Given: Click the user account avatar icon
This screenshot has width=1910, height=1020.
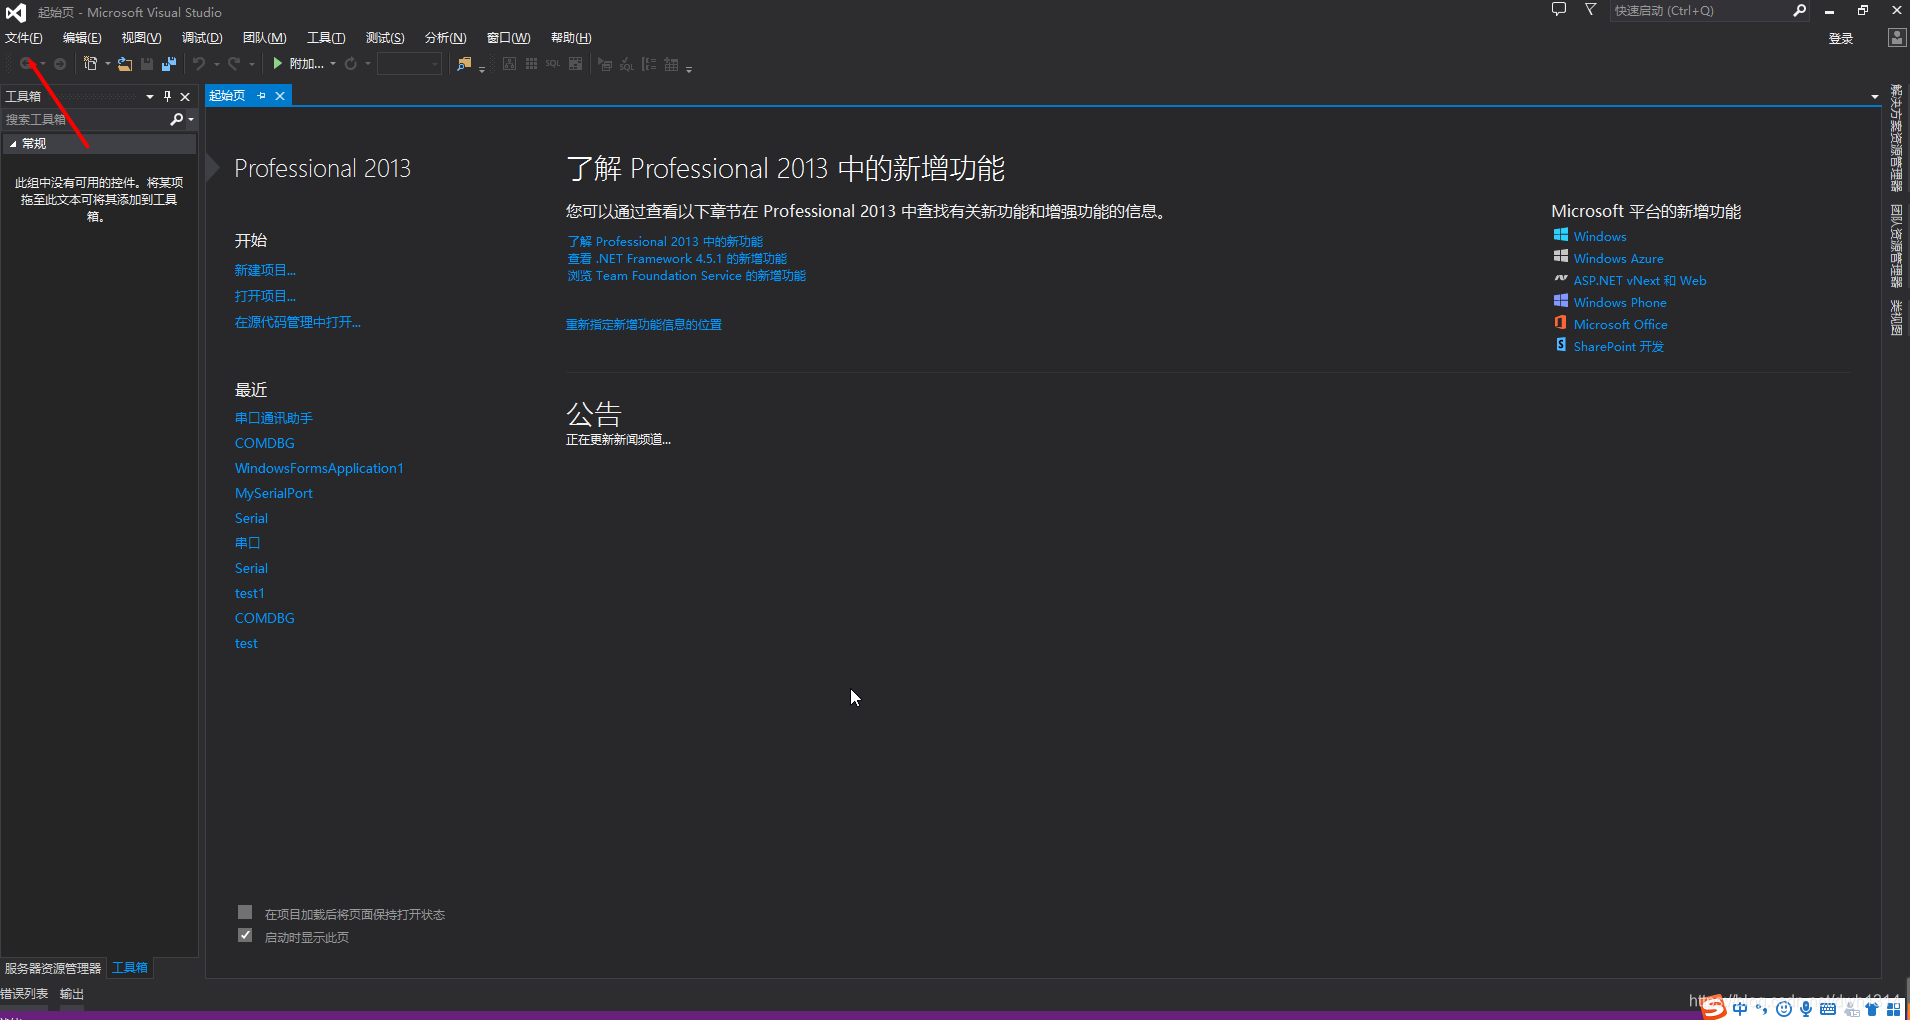Looking at the screenshot, I should pyautogui.click(x=1897, y=38).
